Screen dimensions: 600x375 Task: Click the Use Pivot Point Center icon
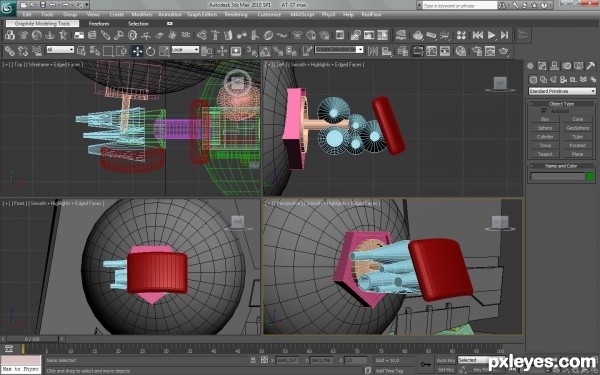(x=207, y=51)
